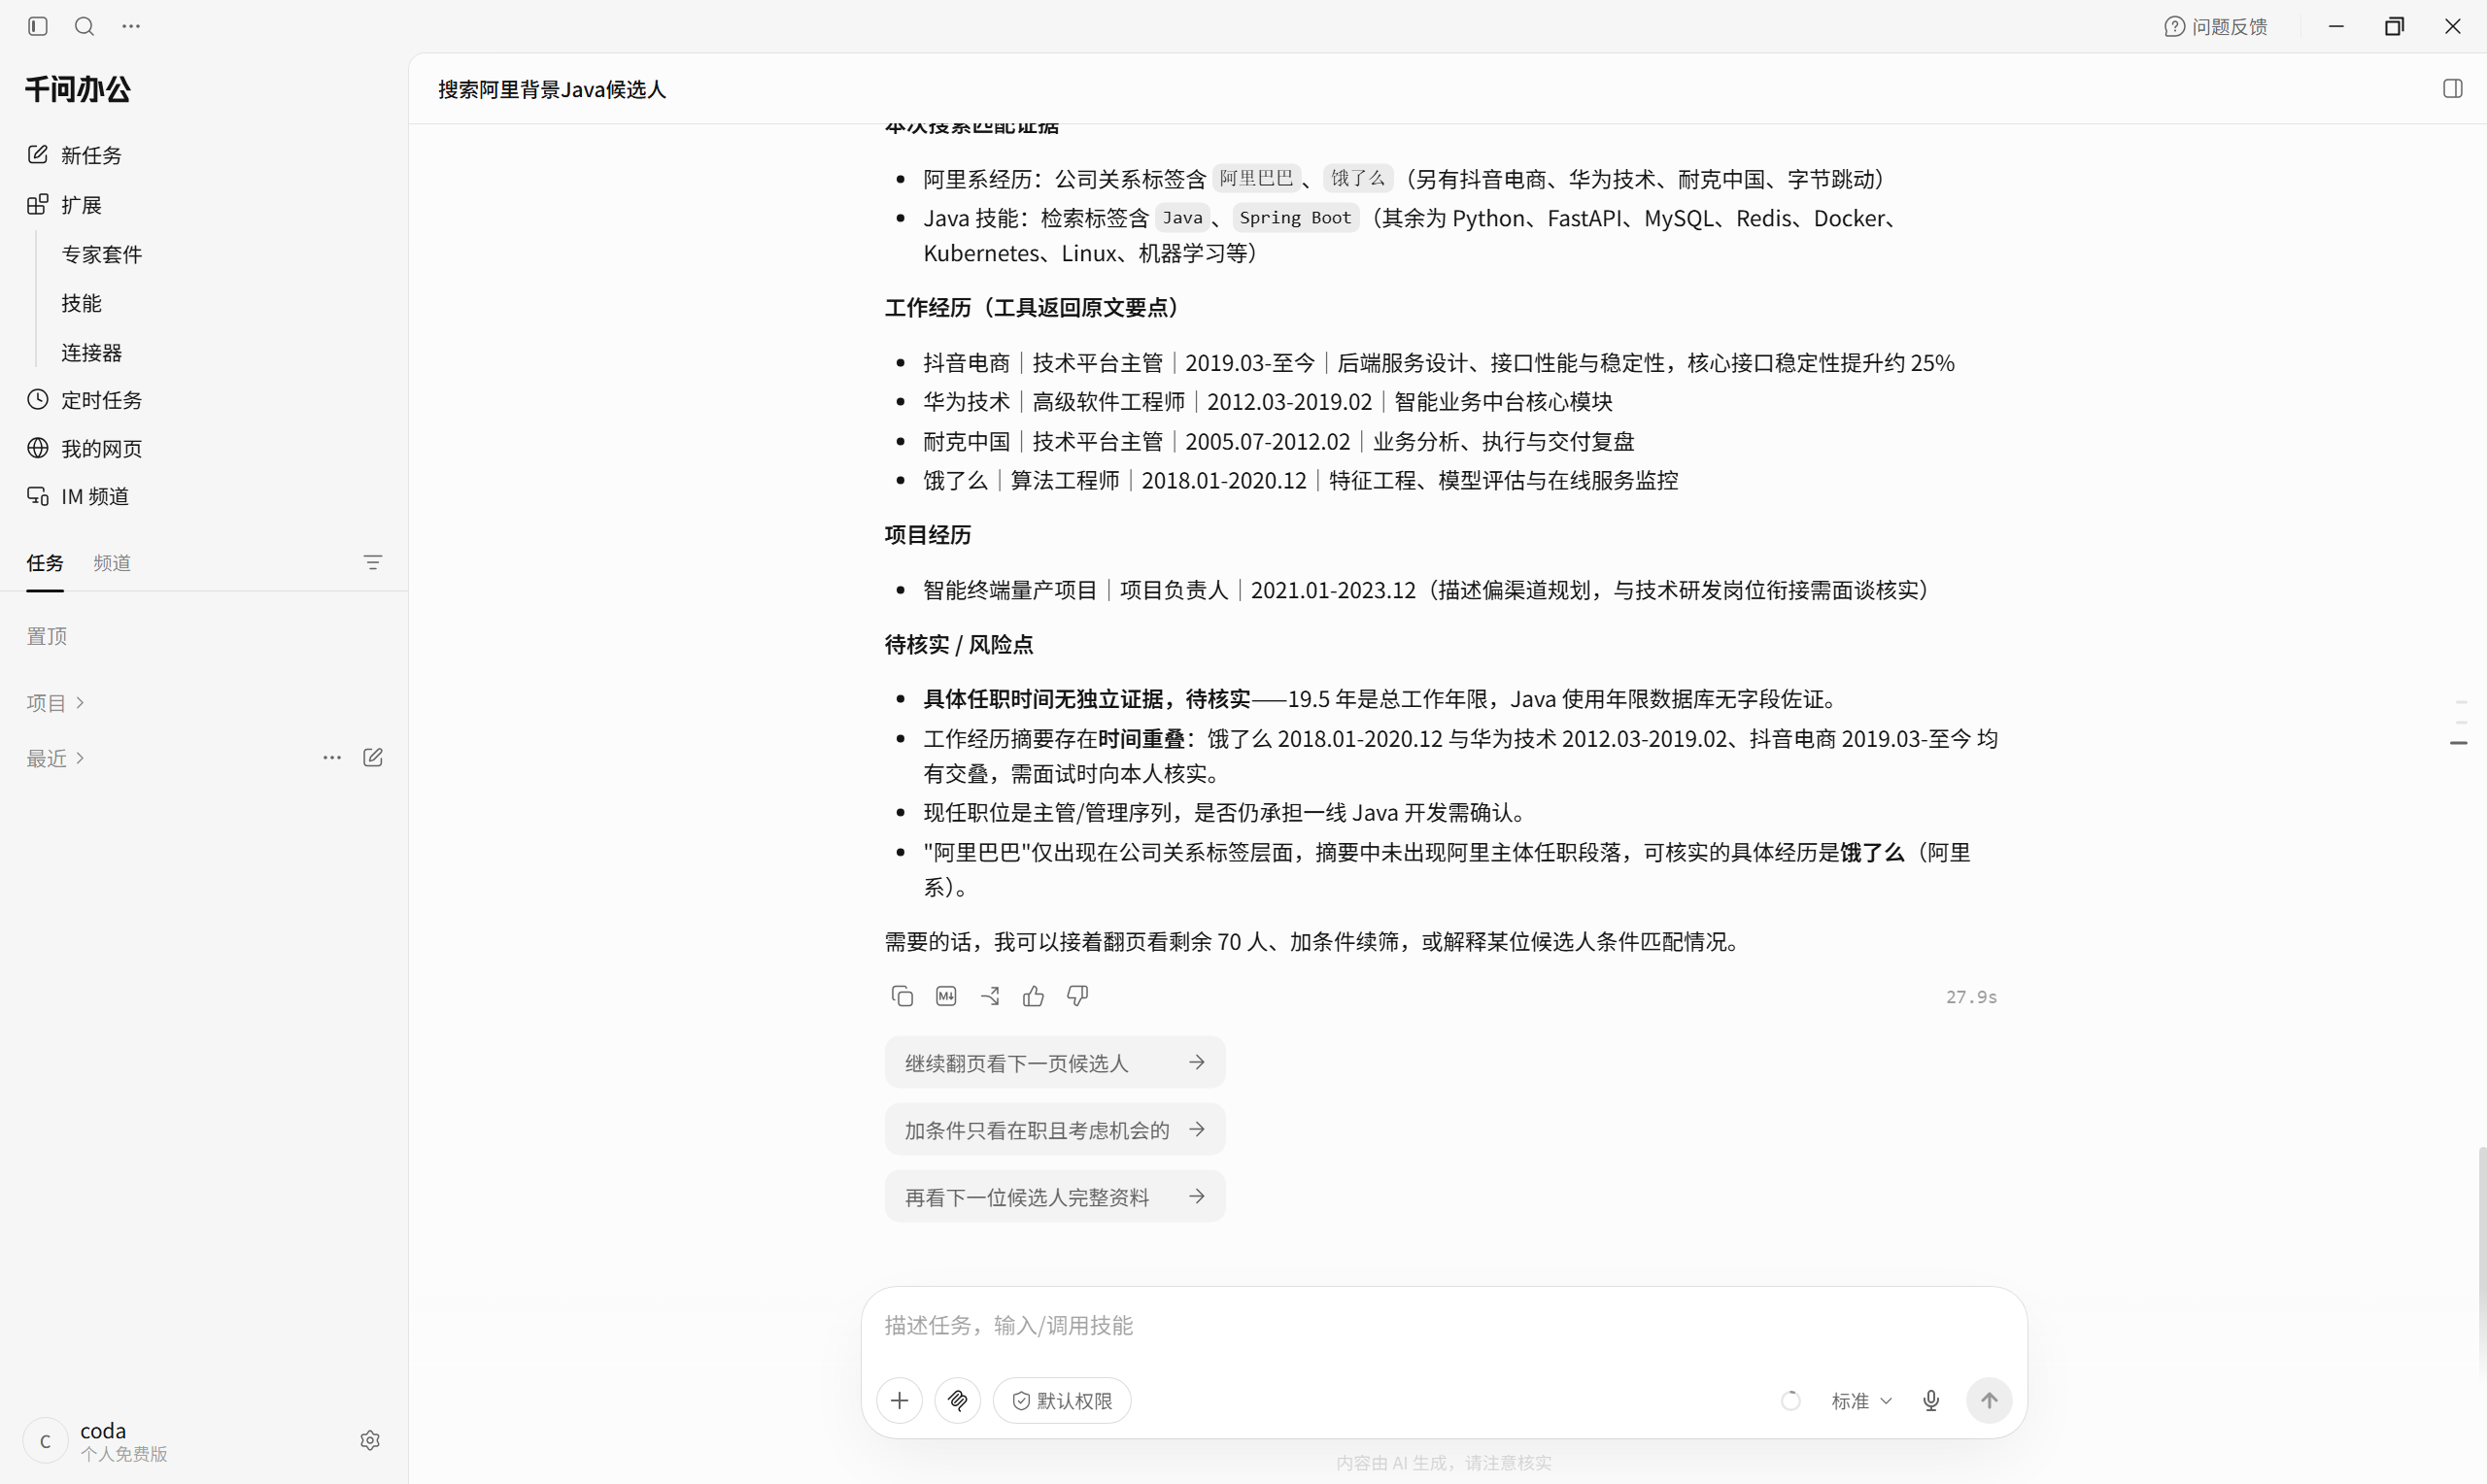
Task: Click the 饿了么 tag chip
Action: [x=1358, y=178]
